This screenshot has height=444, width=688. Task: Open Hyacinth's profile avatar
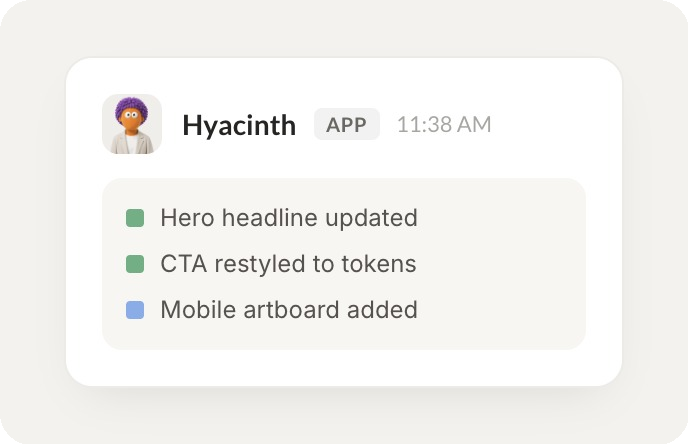point(132,124)
